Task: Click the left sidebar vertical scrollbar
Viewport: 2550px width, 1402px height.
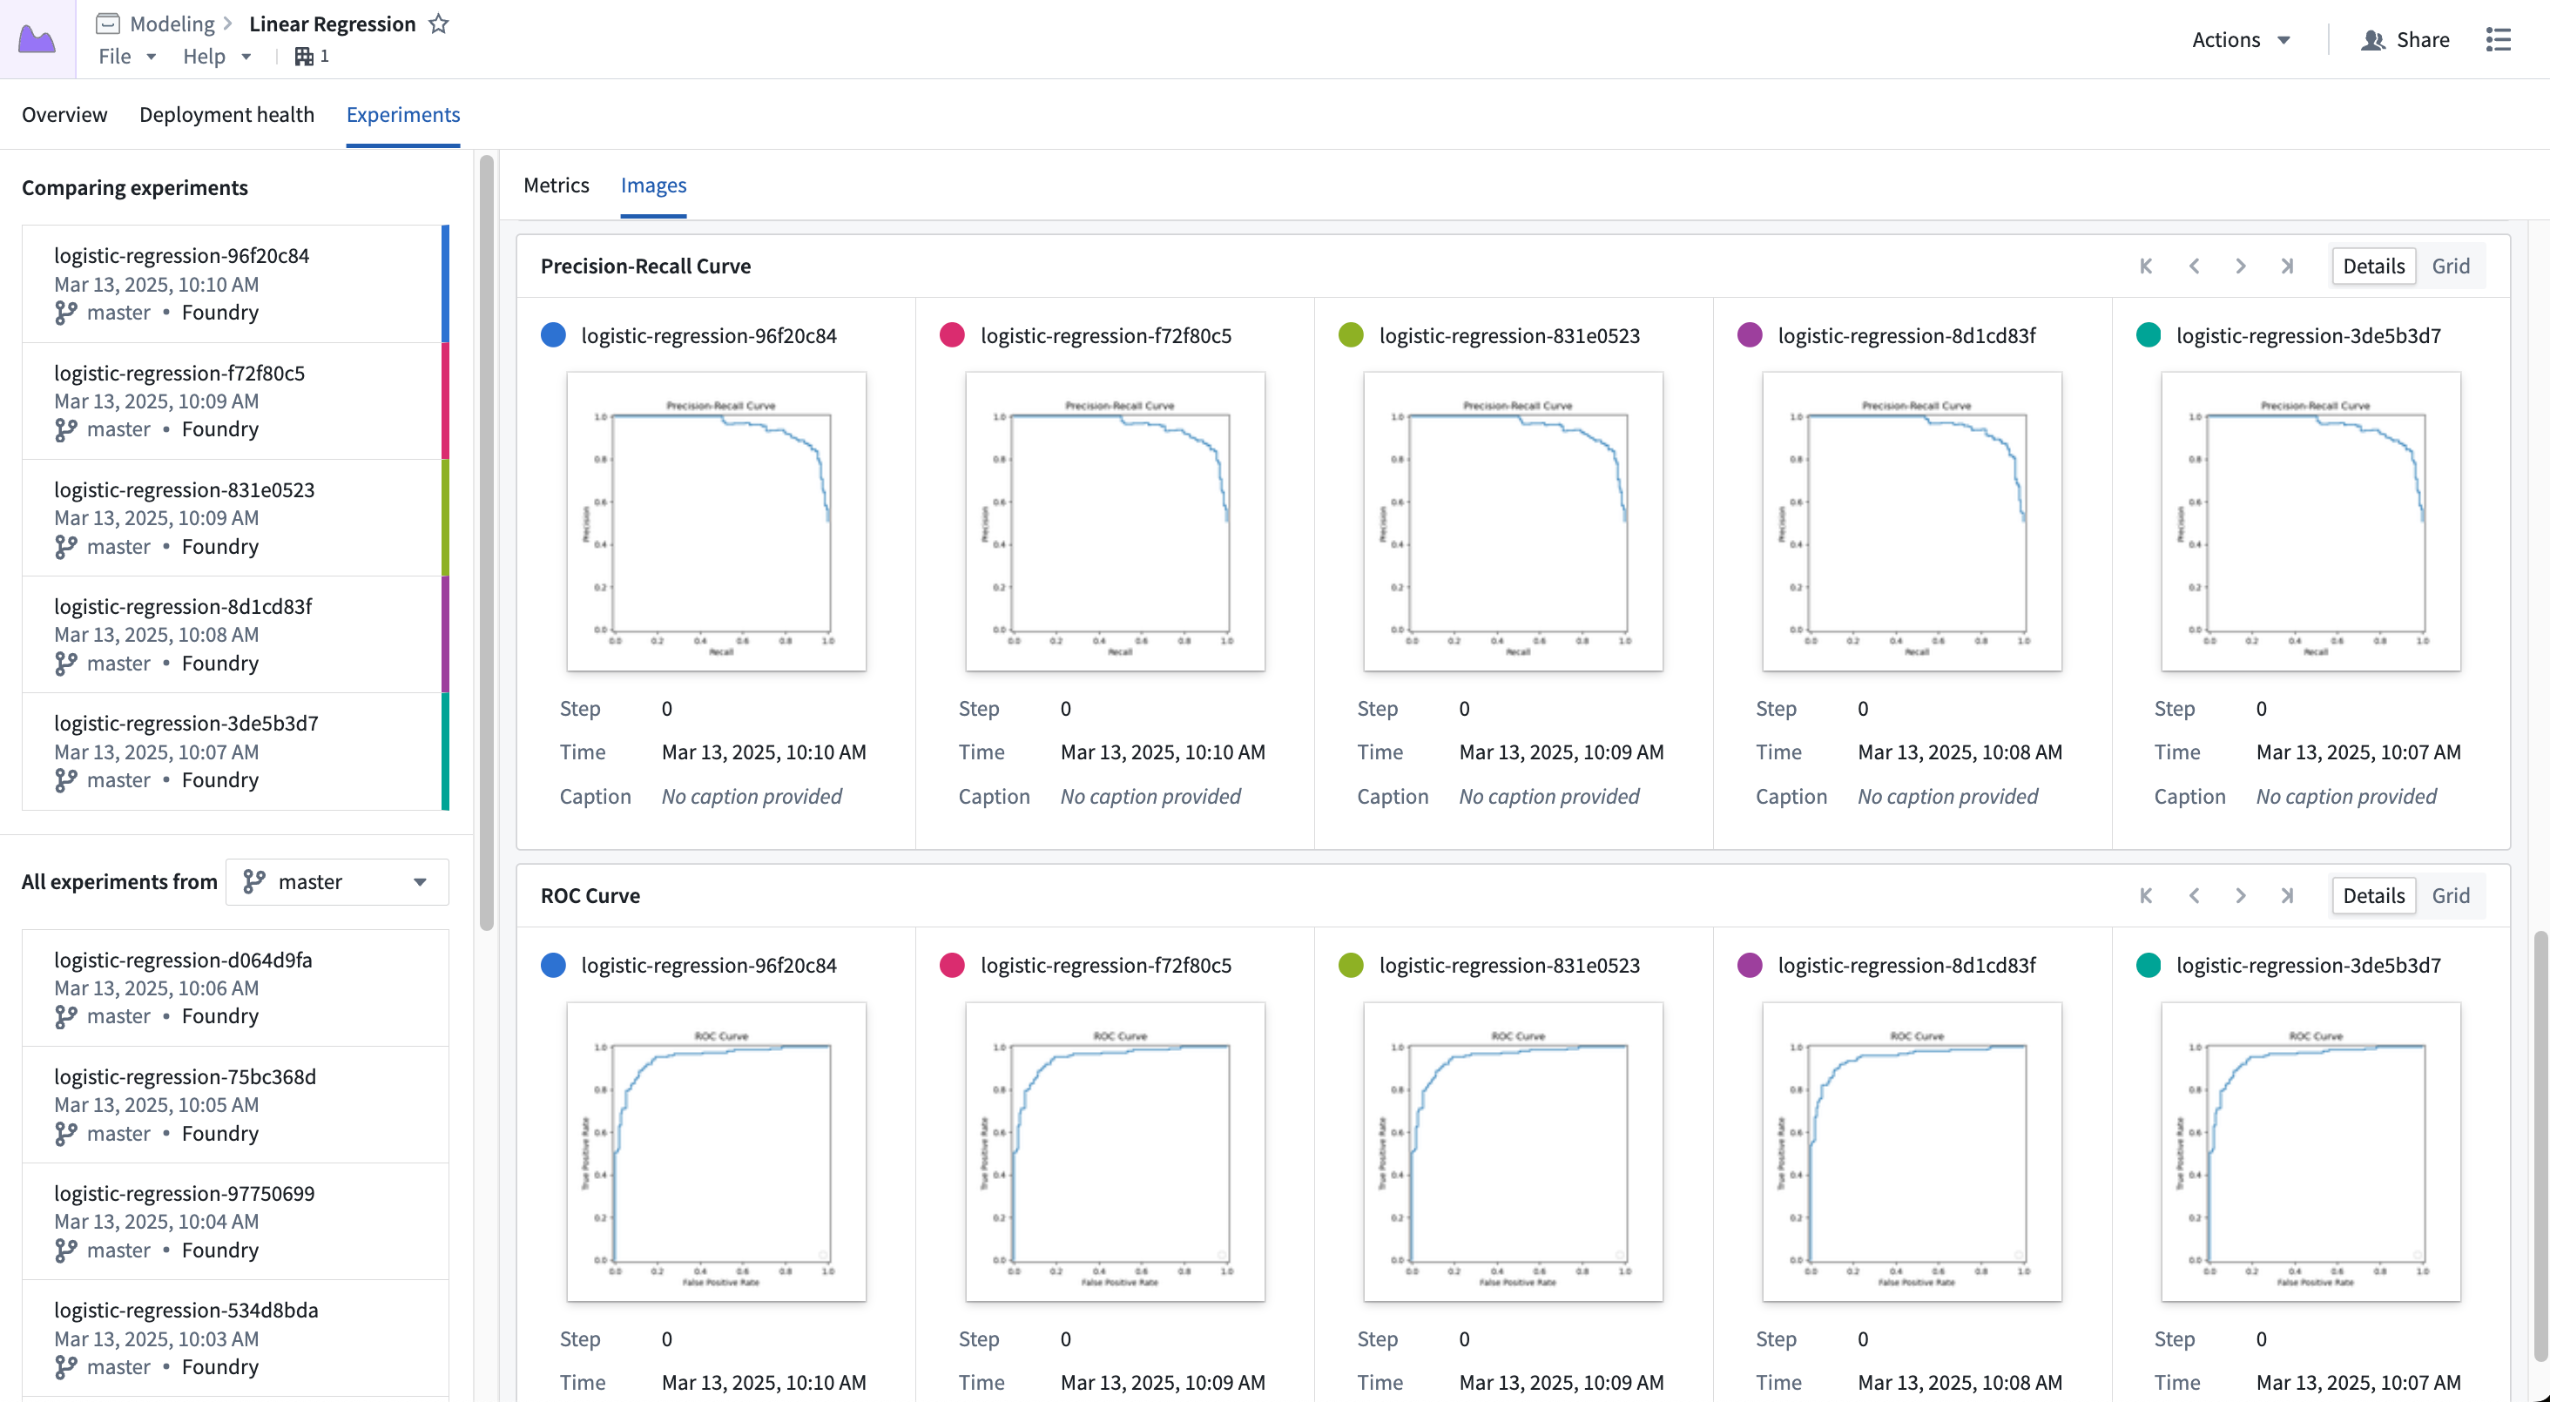Action: [x=486, y=545]
